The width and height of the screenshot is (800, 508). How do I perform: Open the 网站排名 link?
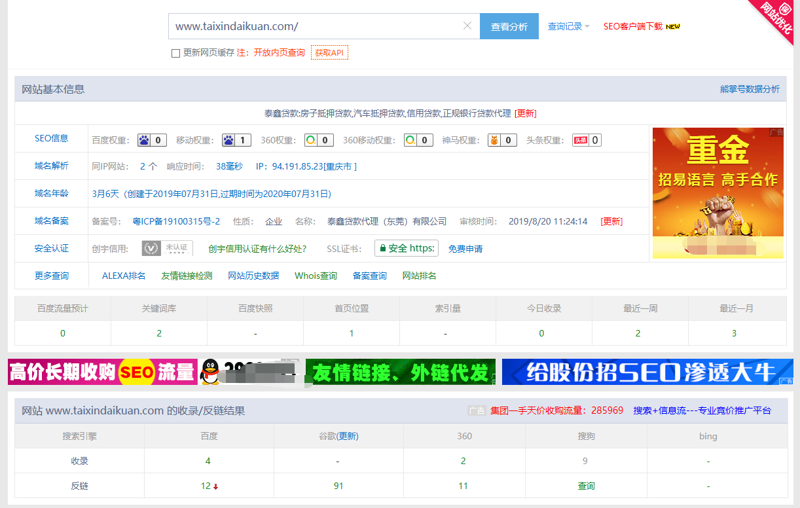point(419,276)
